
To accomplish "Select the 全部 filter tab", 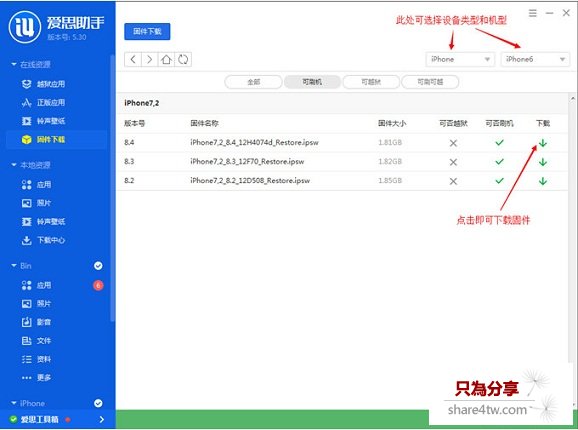I will tap(253, 82).
